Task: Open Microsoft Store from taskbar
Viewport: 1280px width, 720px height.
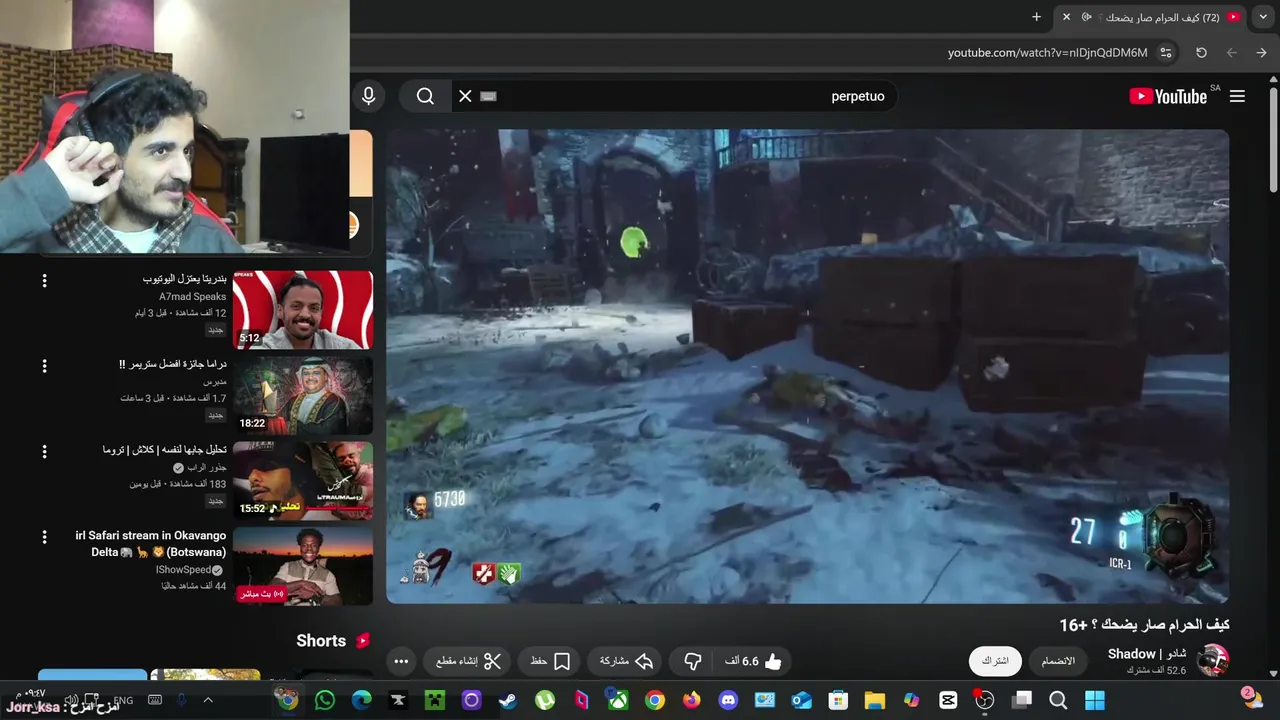Action: [x=838, y=700]
